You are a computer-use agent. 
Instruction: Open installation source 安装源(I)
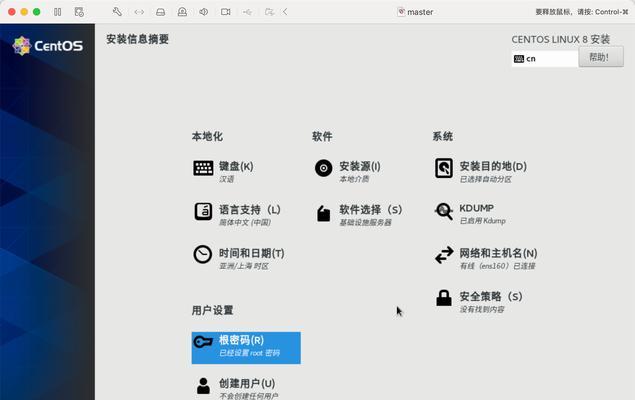click(x=348, y=171)
